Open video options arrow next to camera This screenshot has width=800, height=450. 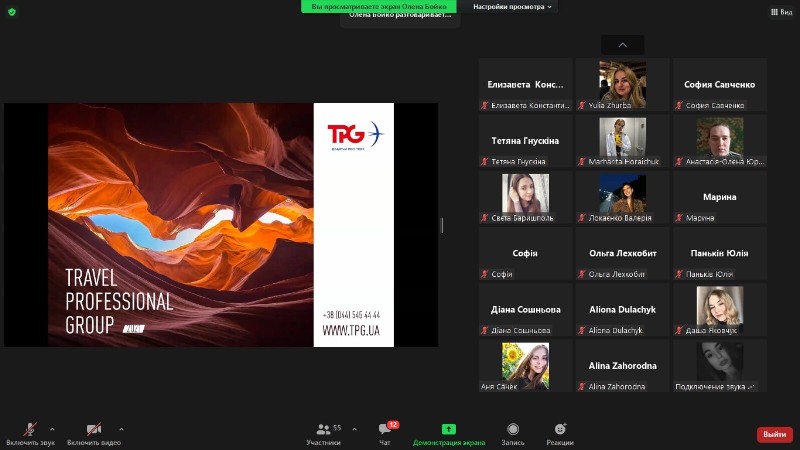pyautogui.click(x=121, y=430)
